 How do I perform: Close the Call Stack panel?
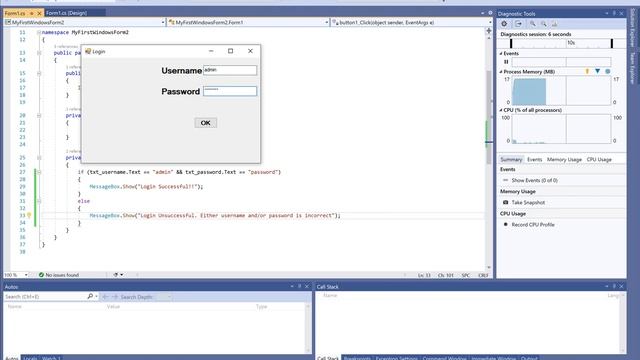621,287
